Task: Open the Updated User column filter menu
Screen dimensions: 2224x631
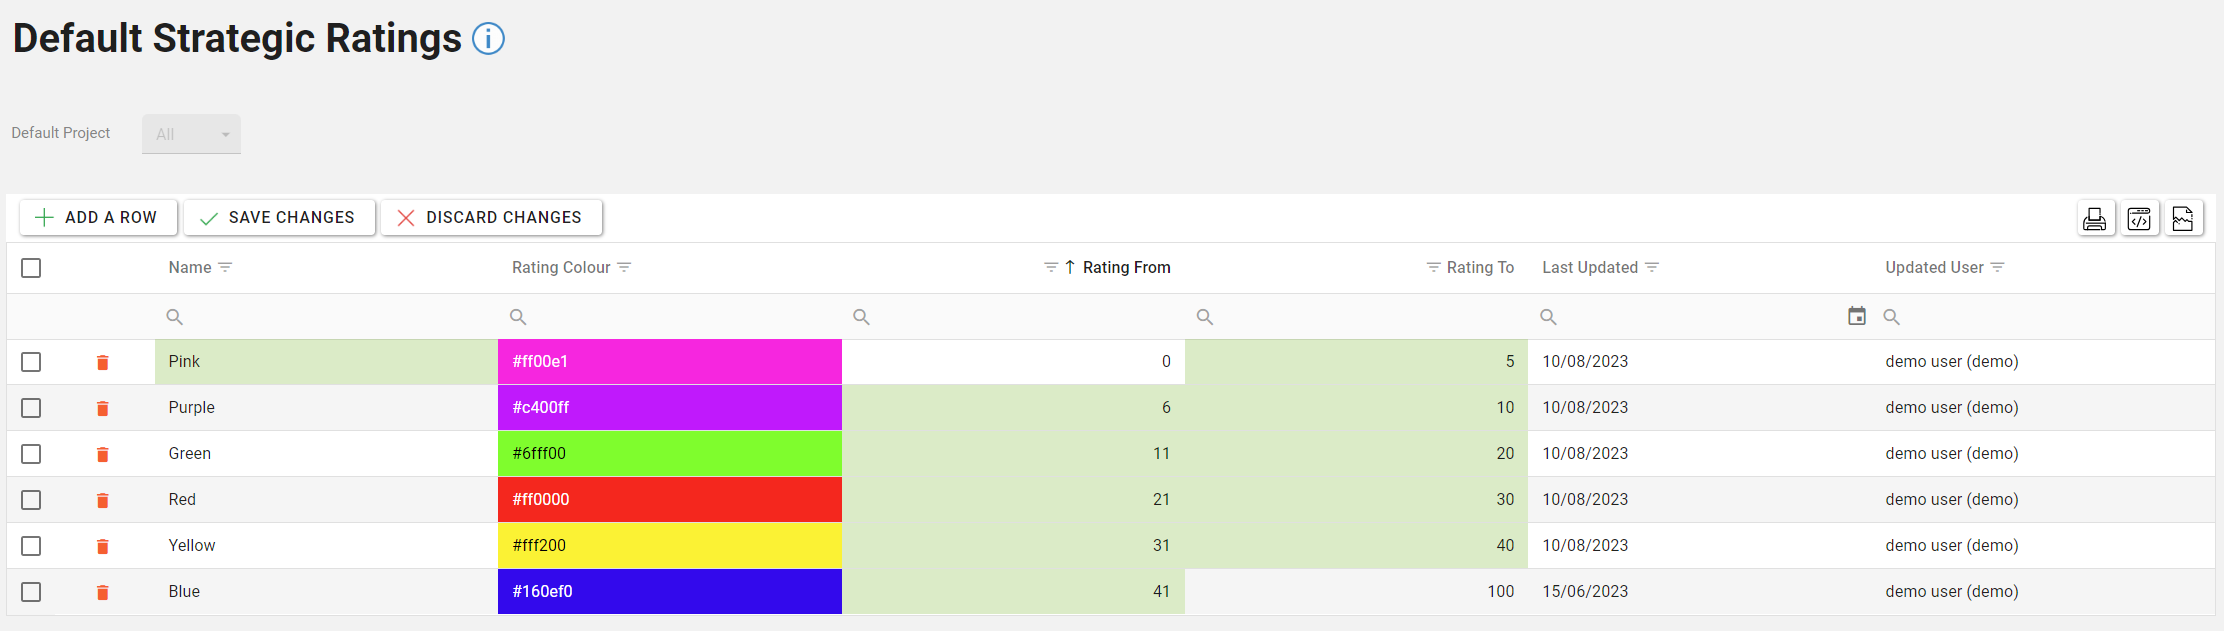Action: click(1997, 268)
